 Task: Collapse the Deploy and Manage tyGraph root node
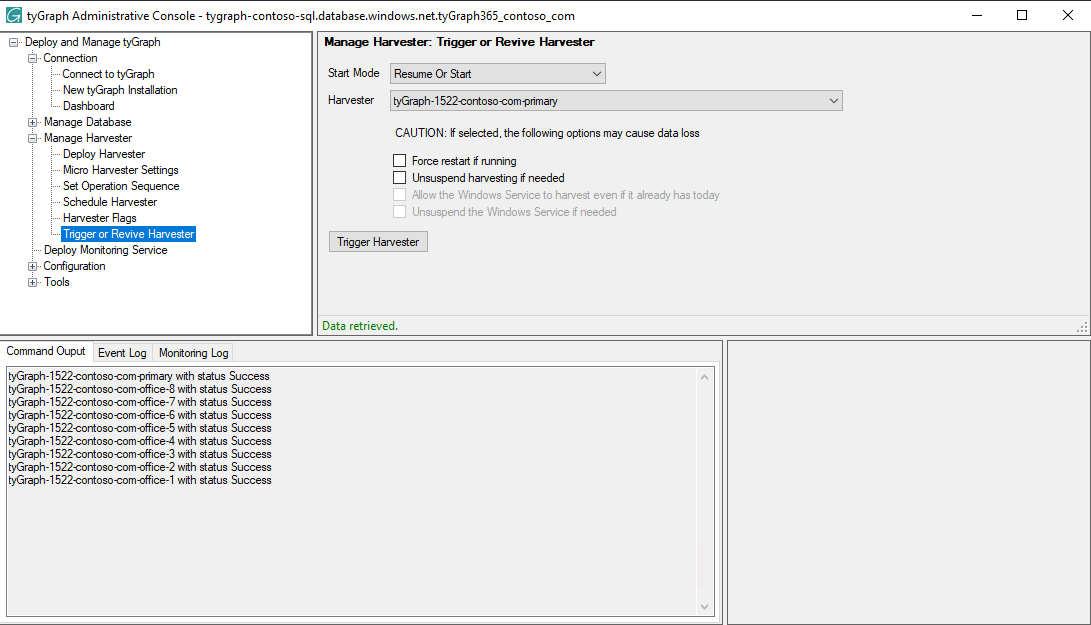[x=13, y=42]
